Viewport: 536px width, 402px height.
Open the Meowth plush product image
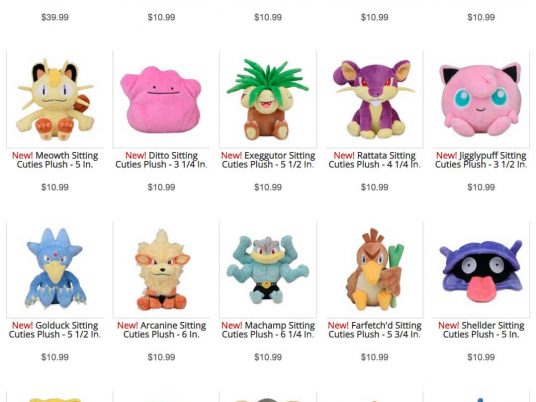pyautogui.click(x=55, y=99)
